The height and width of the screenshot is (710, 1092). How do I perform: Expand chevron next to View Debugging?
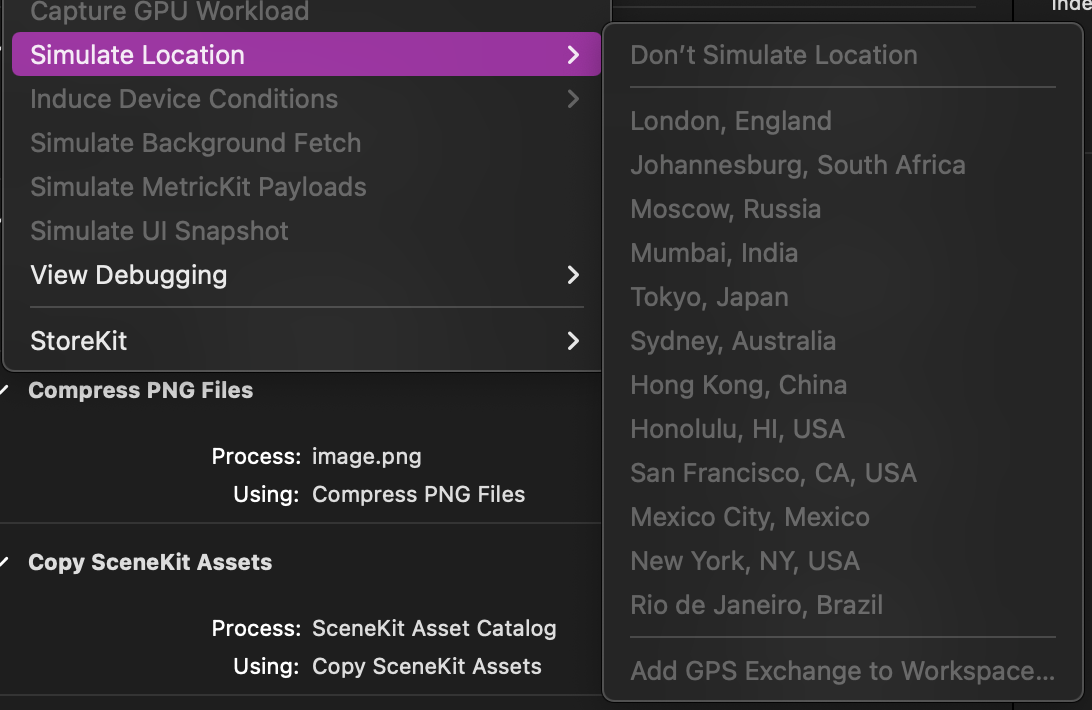(x=573, y=275)
